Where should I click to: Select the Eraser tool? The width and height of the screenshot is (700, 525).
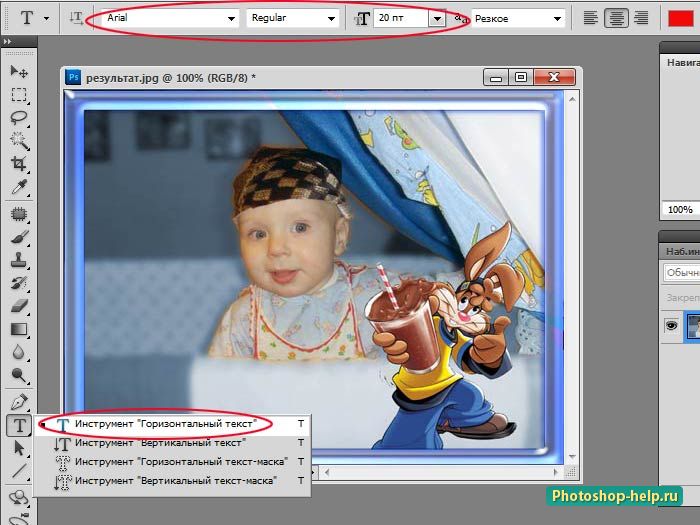(x=19, y=306)
